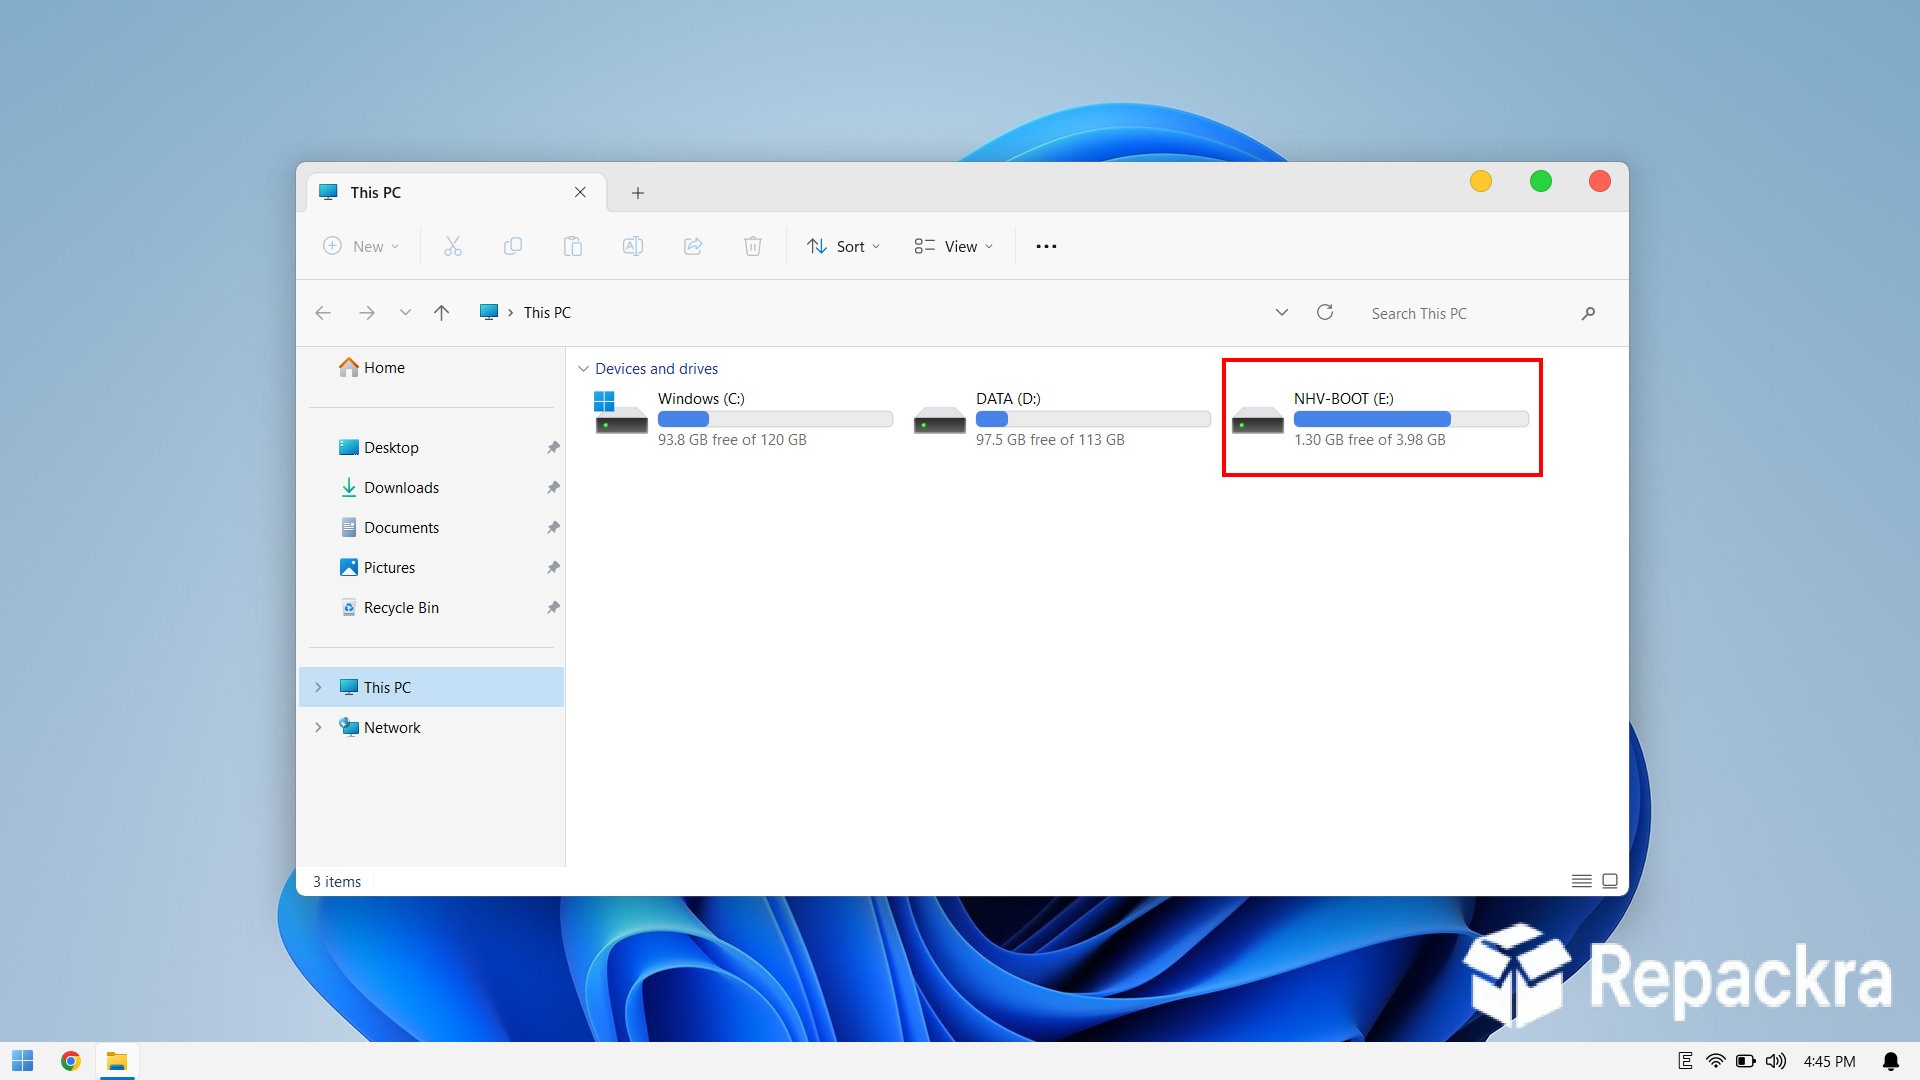Open recent locations dropdown arrow
This screenshot has height=1080, width=1920.
pyautogui.click(x=405, y=313)
